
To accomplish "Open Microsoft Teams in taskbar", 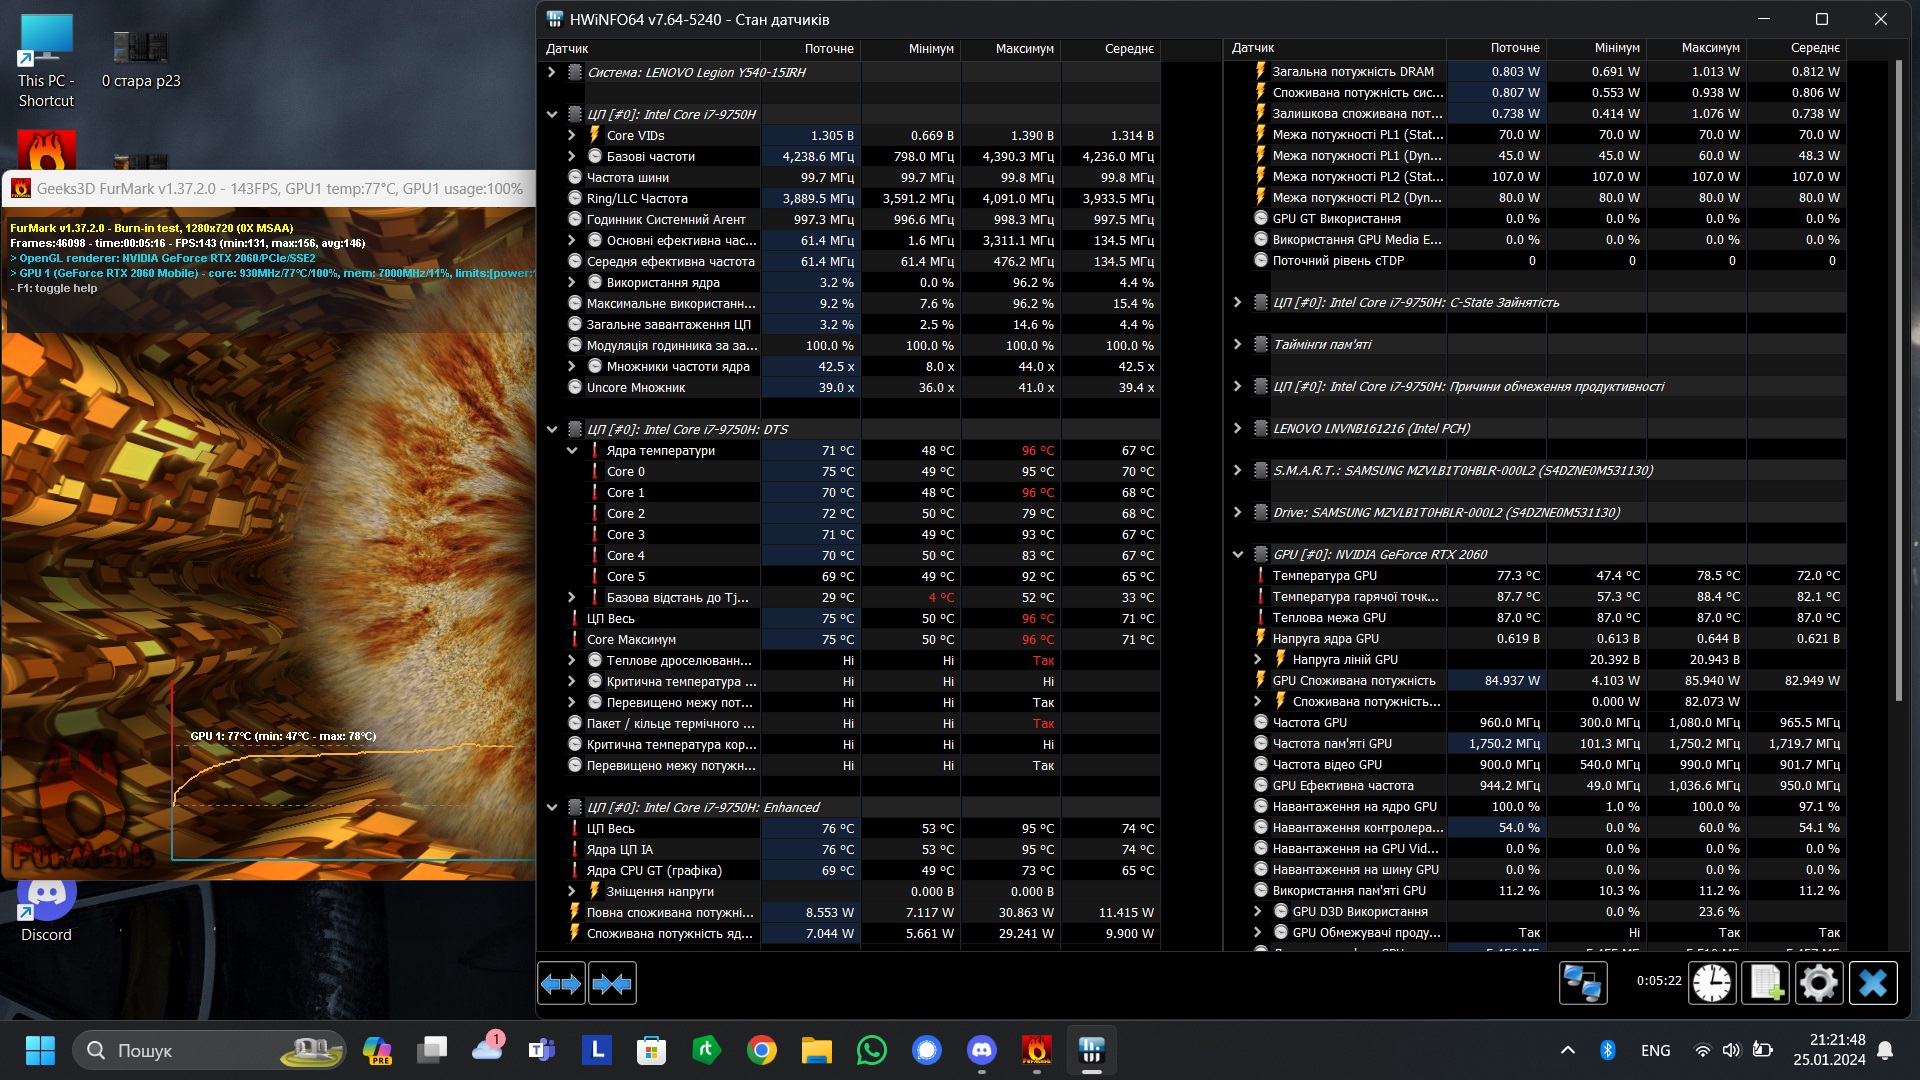I will coord(542,1050).
